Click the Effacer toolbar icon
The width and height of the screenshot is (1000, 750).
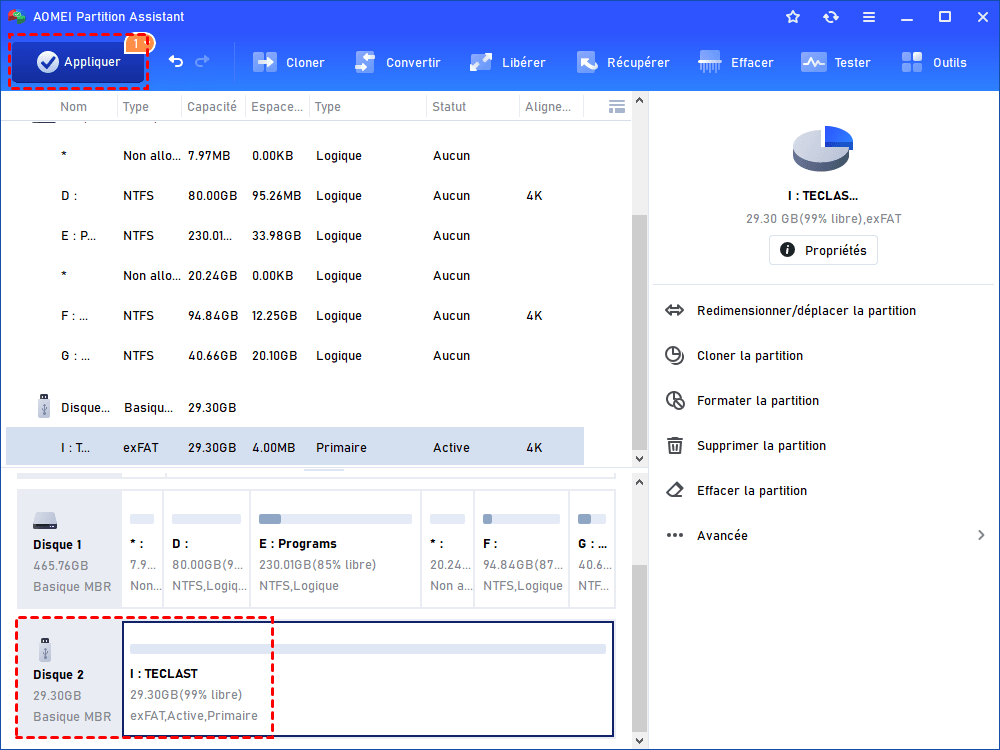[736, 62]
